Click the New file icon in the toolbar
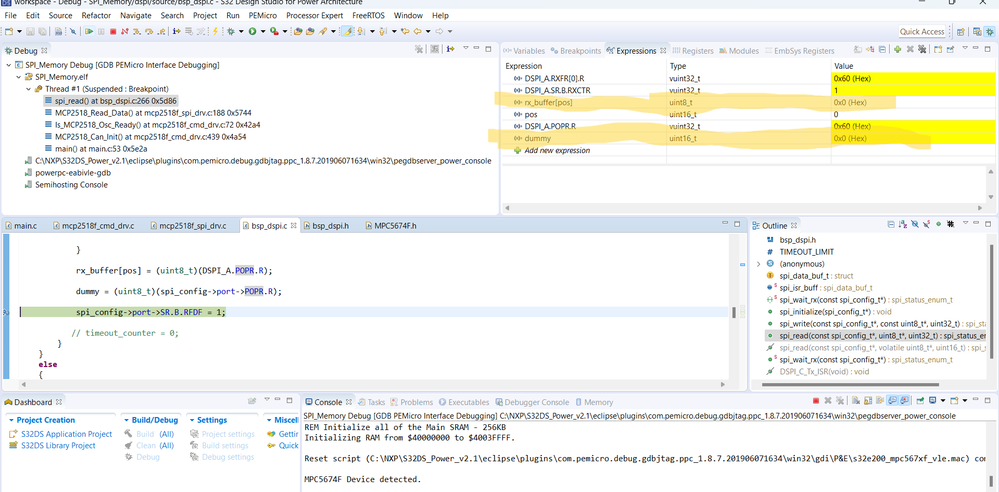The width and height of the screenshot is (999, 492). point(9,31)
